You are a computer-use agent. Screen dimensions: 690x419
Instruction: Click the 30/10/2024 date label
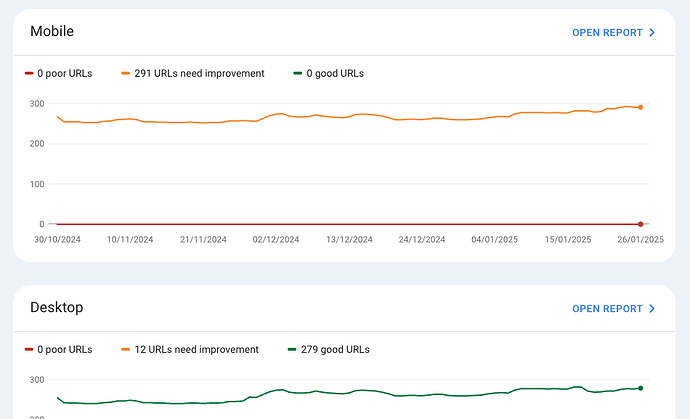point(58,239)
